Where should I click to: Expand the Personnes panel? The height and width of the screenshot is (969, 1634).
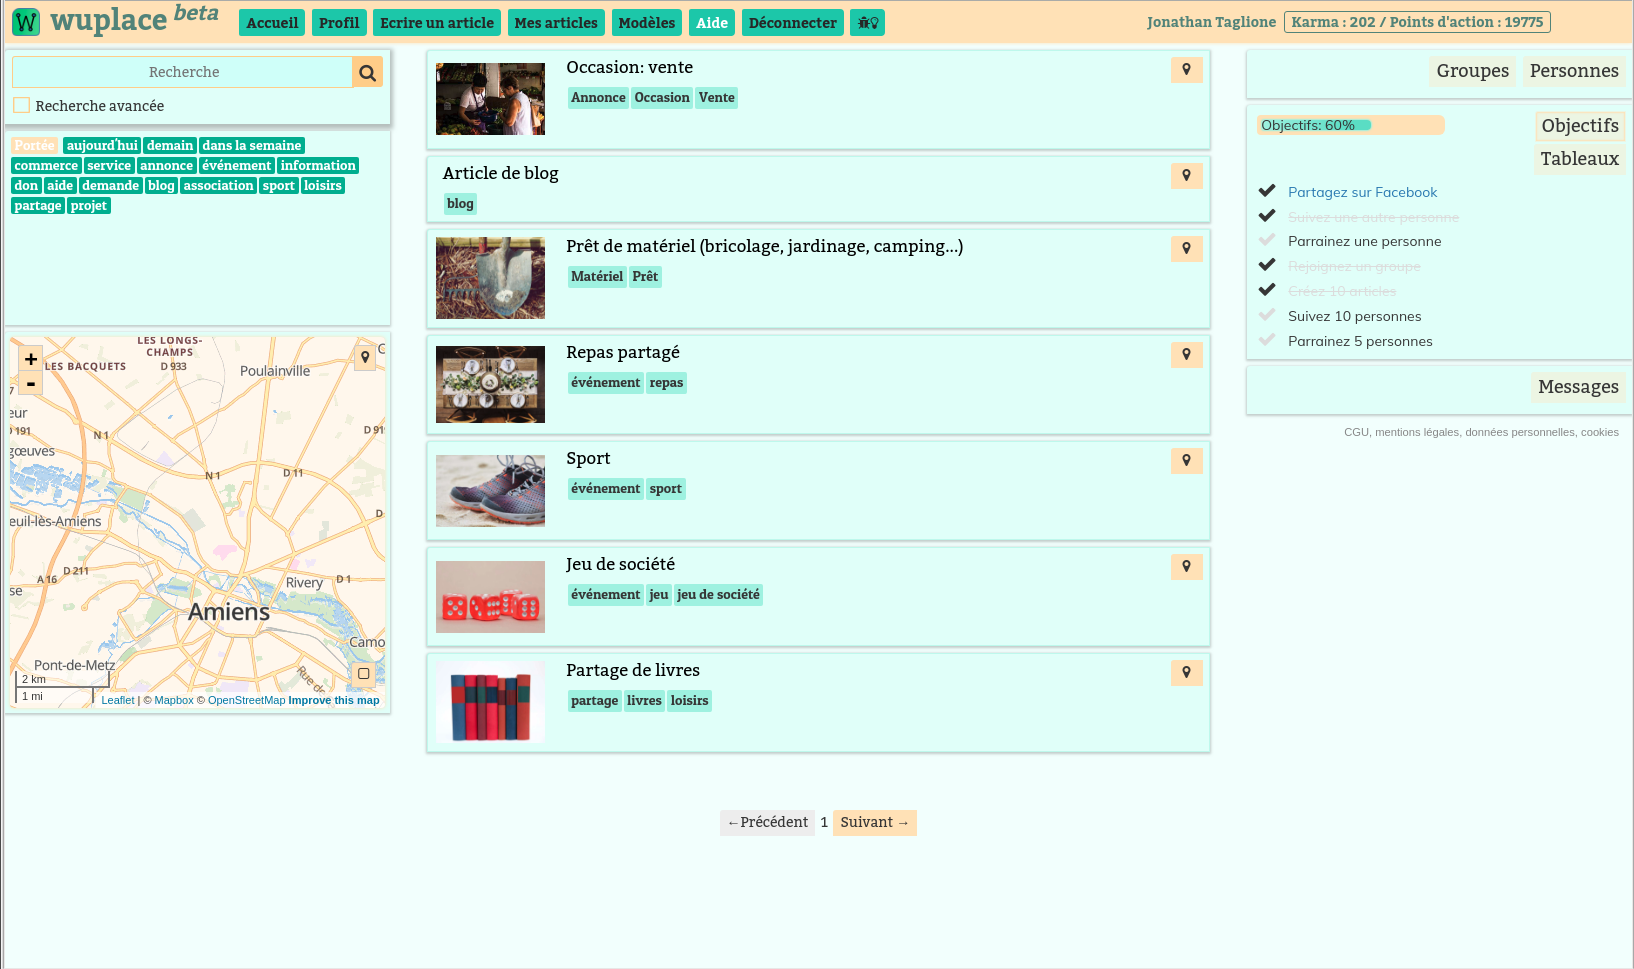point(1574,71)
